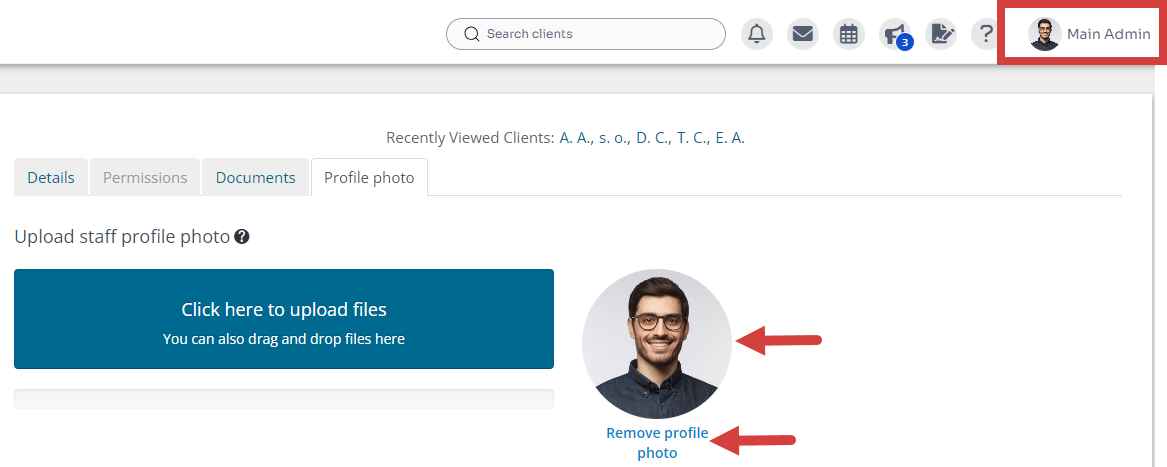1167x467 pixels.
Task: Click here to upload files button
Action: pyautogui.click(x=284, y=319)
